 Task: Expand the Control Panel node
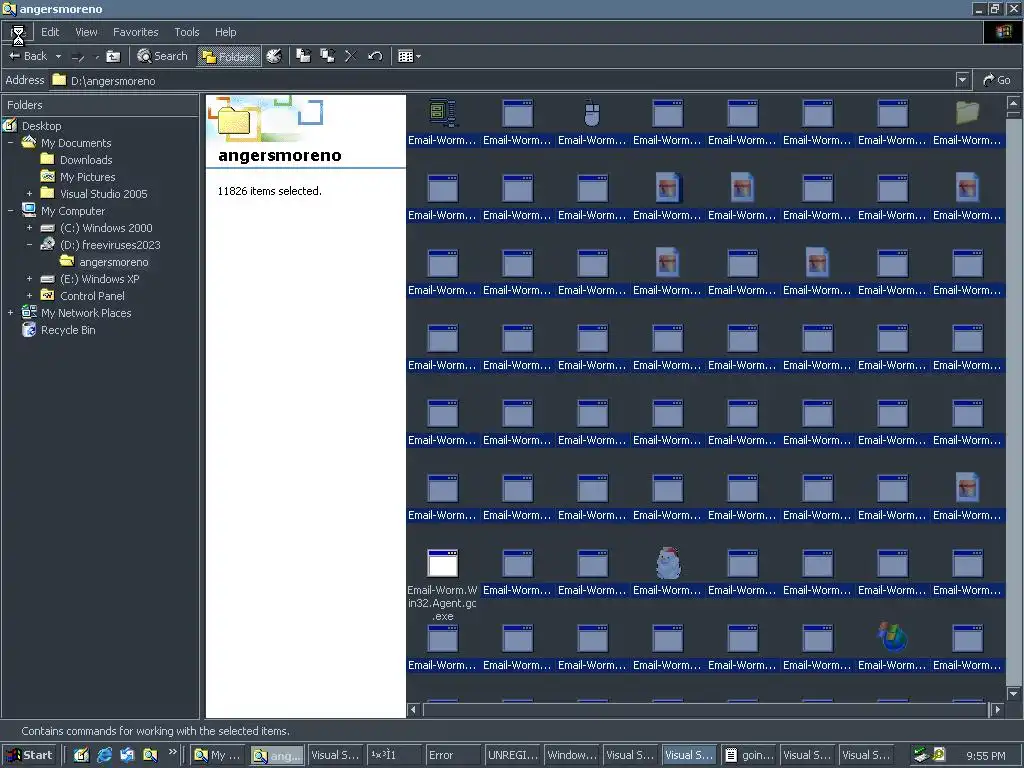29,296
